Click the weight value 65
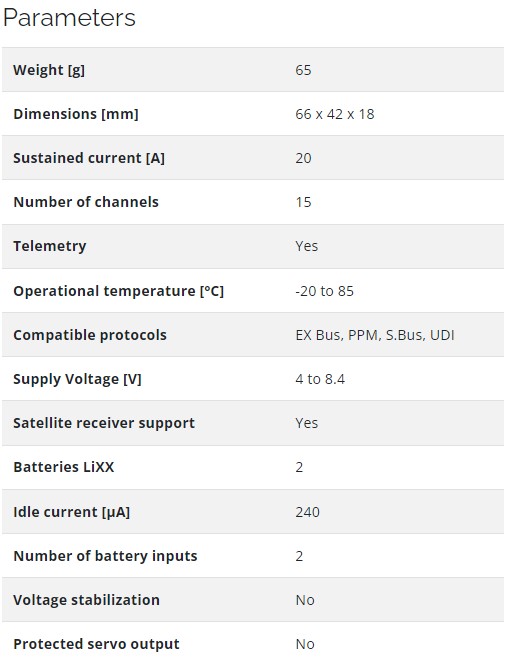This screenshot has height=669, width=511. [303, 70]
